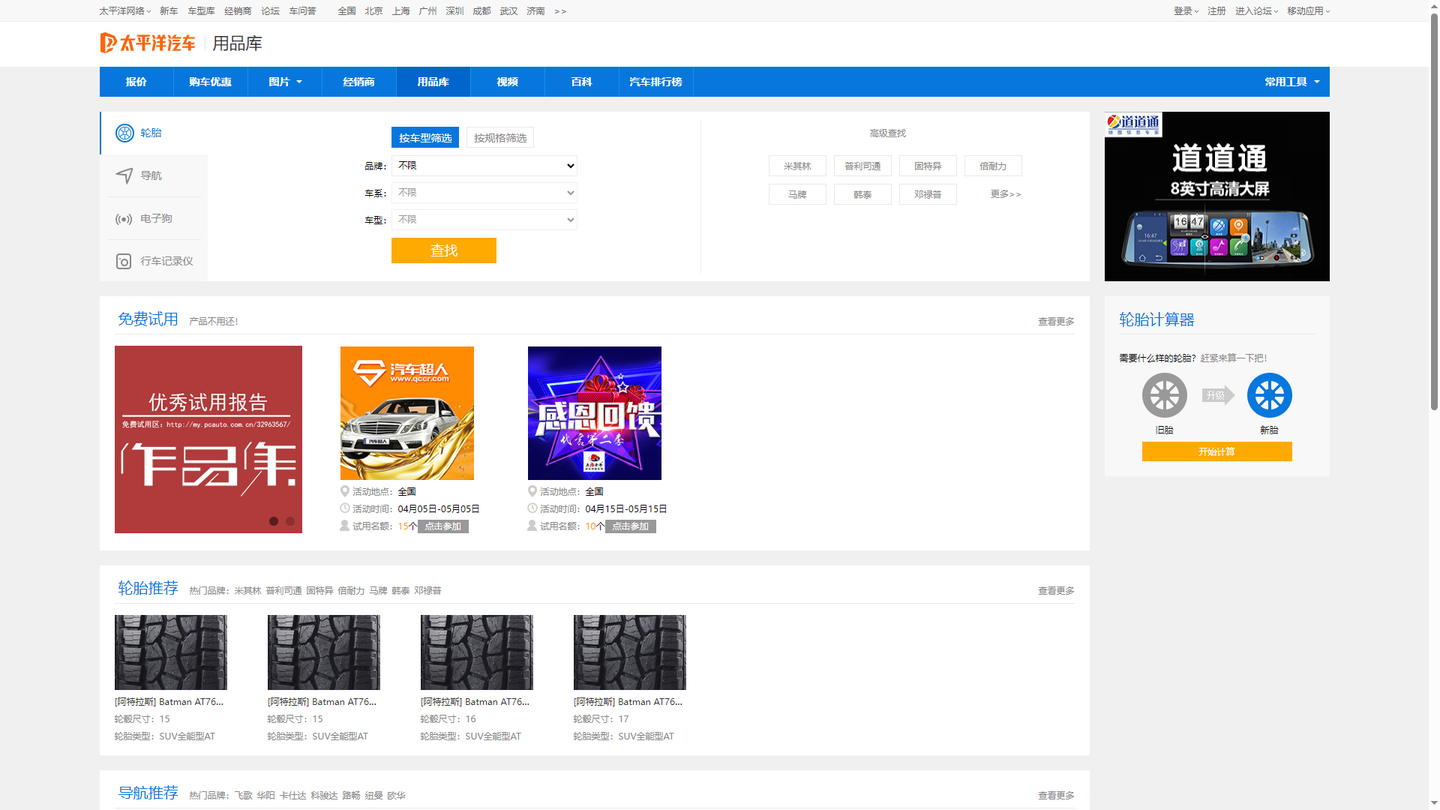Select the 固特异 brand button
Viewport: 1440px width, 810px height.
[x=928, y=166]
